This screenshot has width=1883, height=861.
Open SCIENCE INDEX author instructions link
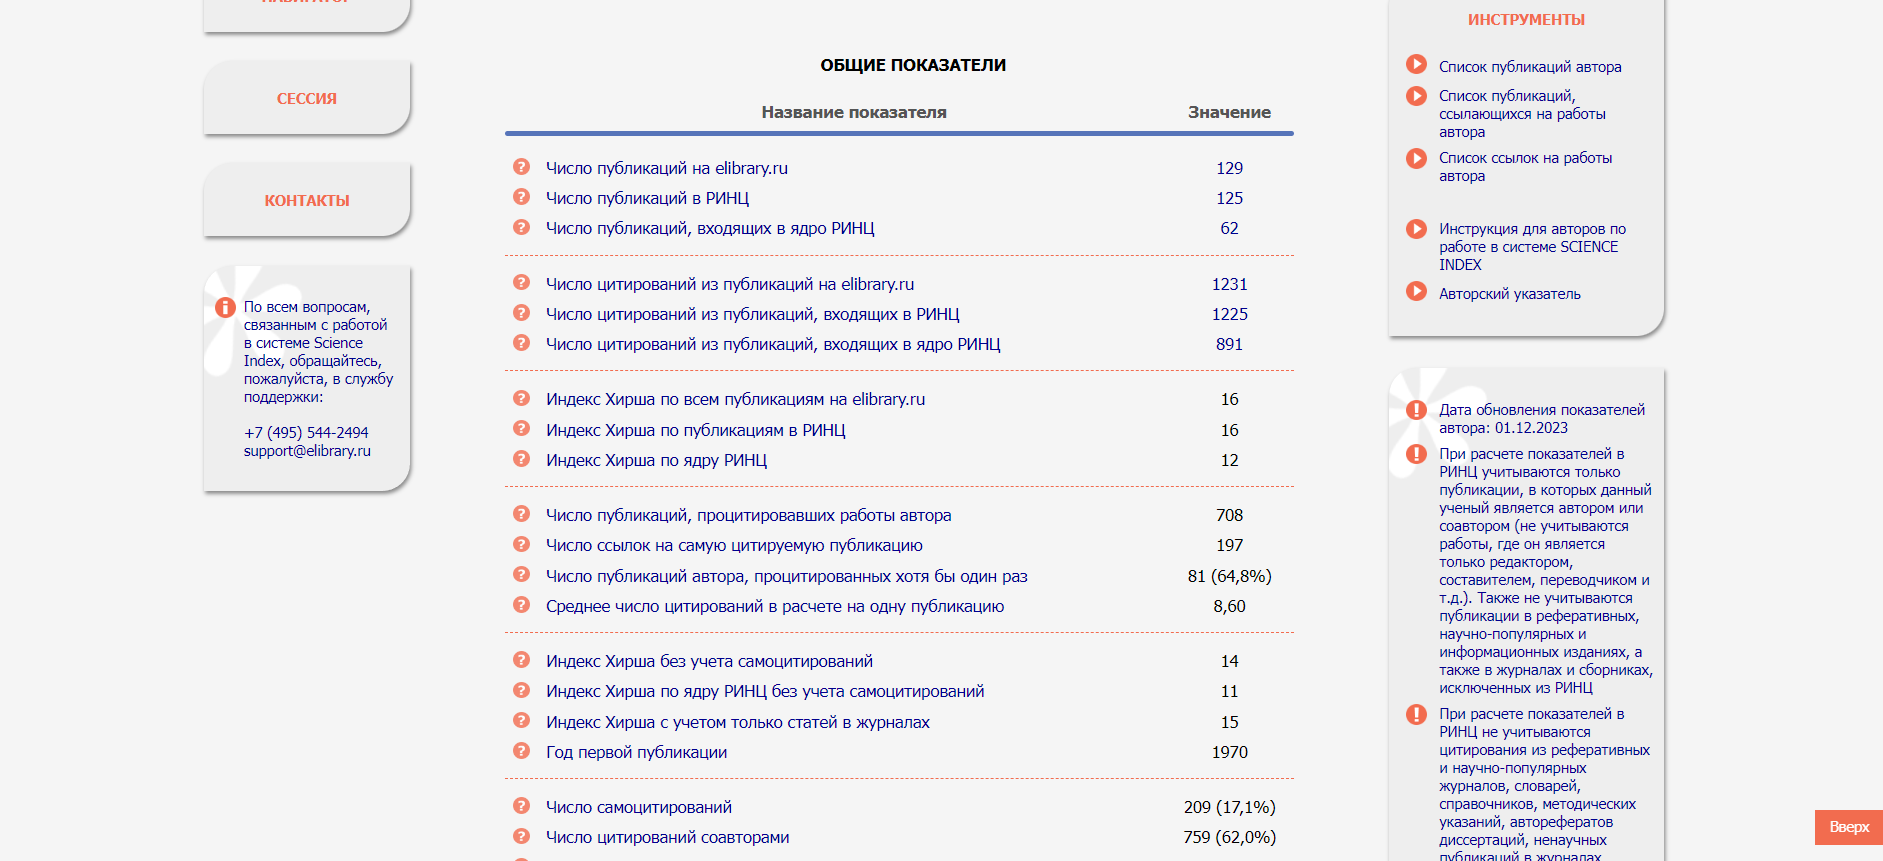click(1532, 247)
